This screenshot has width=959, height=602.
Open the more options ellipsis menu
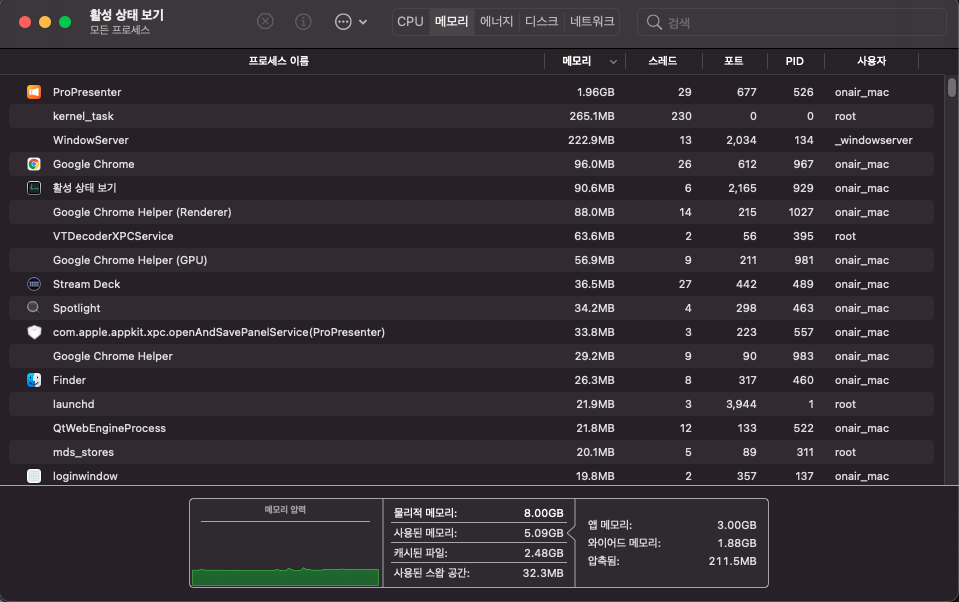[x=350, y=22]
